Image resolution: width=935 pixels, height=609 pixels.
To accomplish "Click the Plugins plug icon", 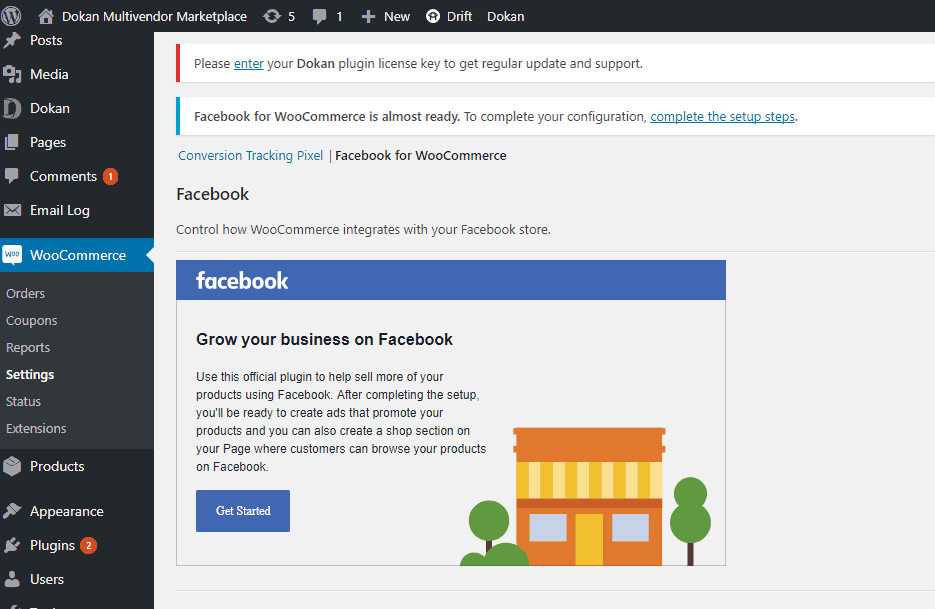I will click(x=12, y=545).
